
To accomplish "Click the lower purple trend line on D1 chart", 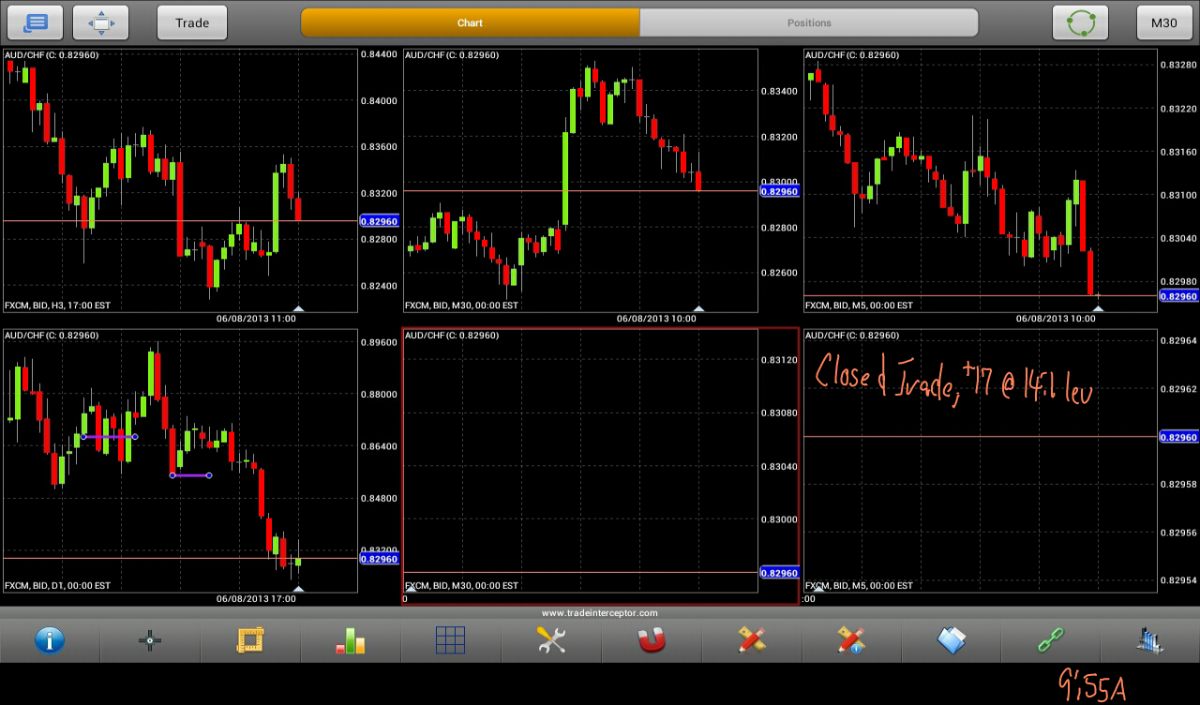I will (190, 475).
